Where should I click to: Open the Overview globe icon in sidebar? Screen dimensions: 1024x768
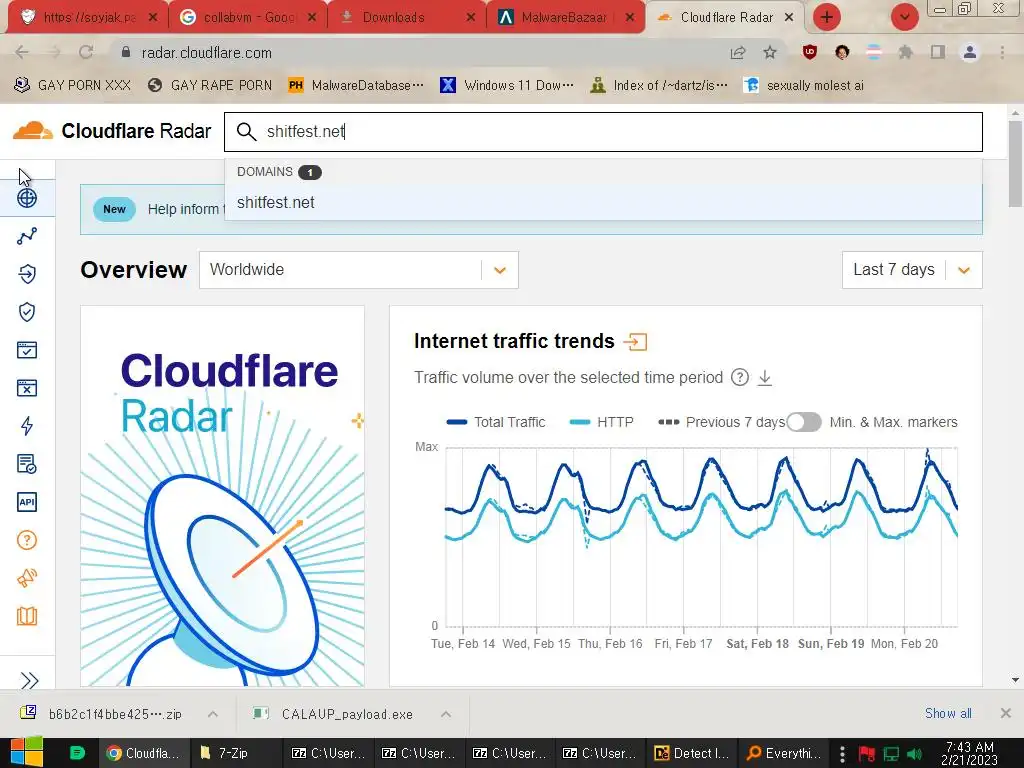click(27, 198)
